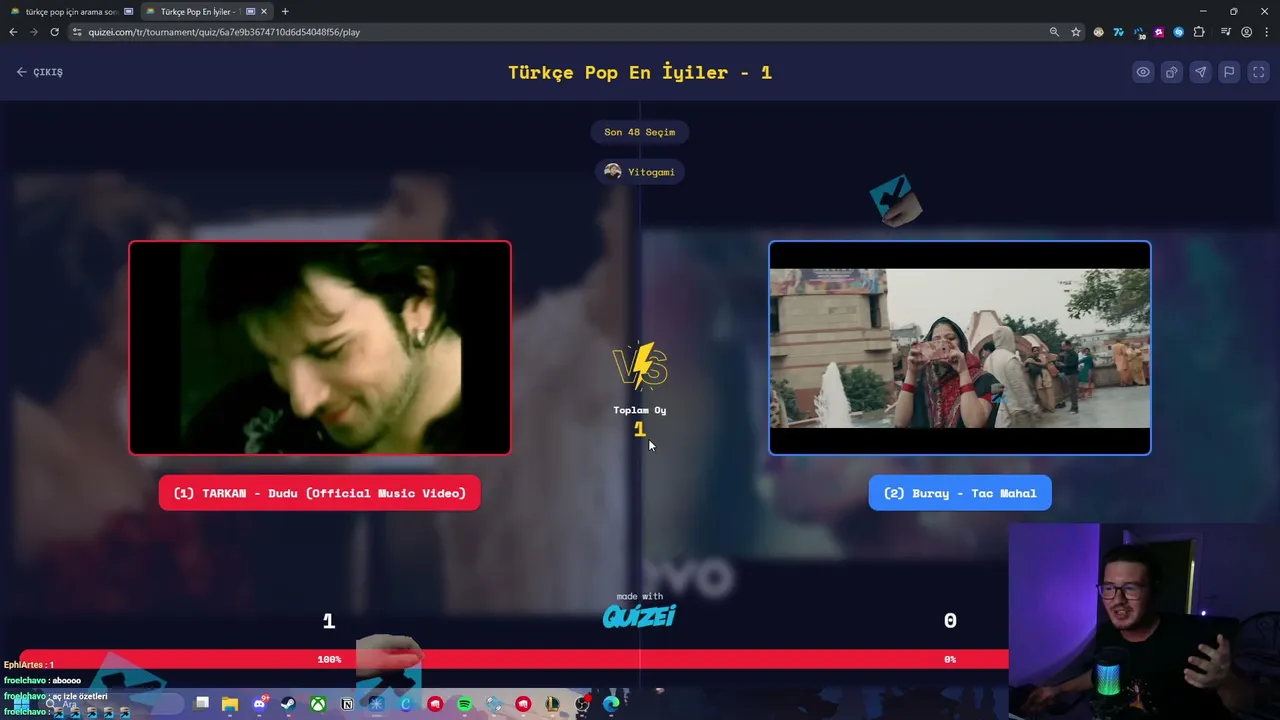
Task: Click the made with Quizei logo
Action: pos(640,611)
